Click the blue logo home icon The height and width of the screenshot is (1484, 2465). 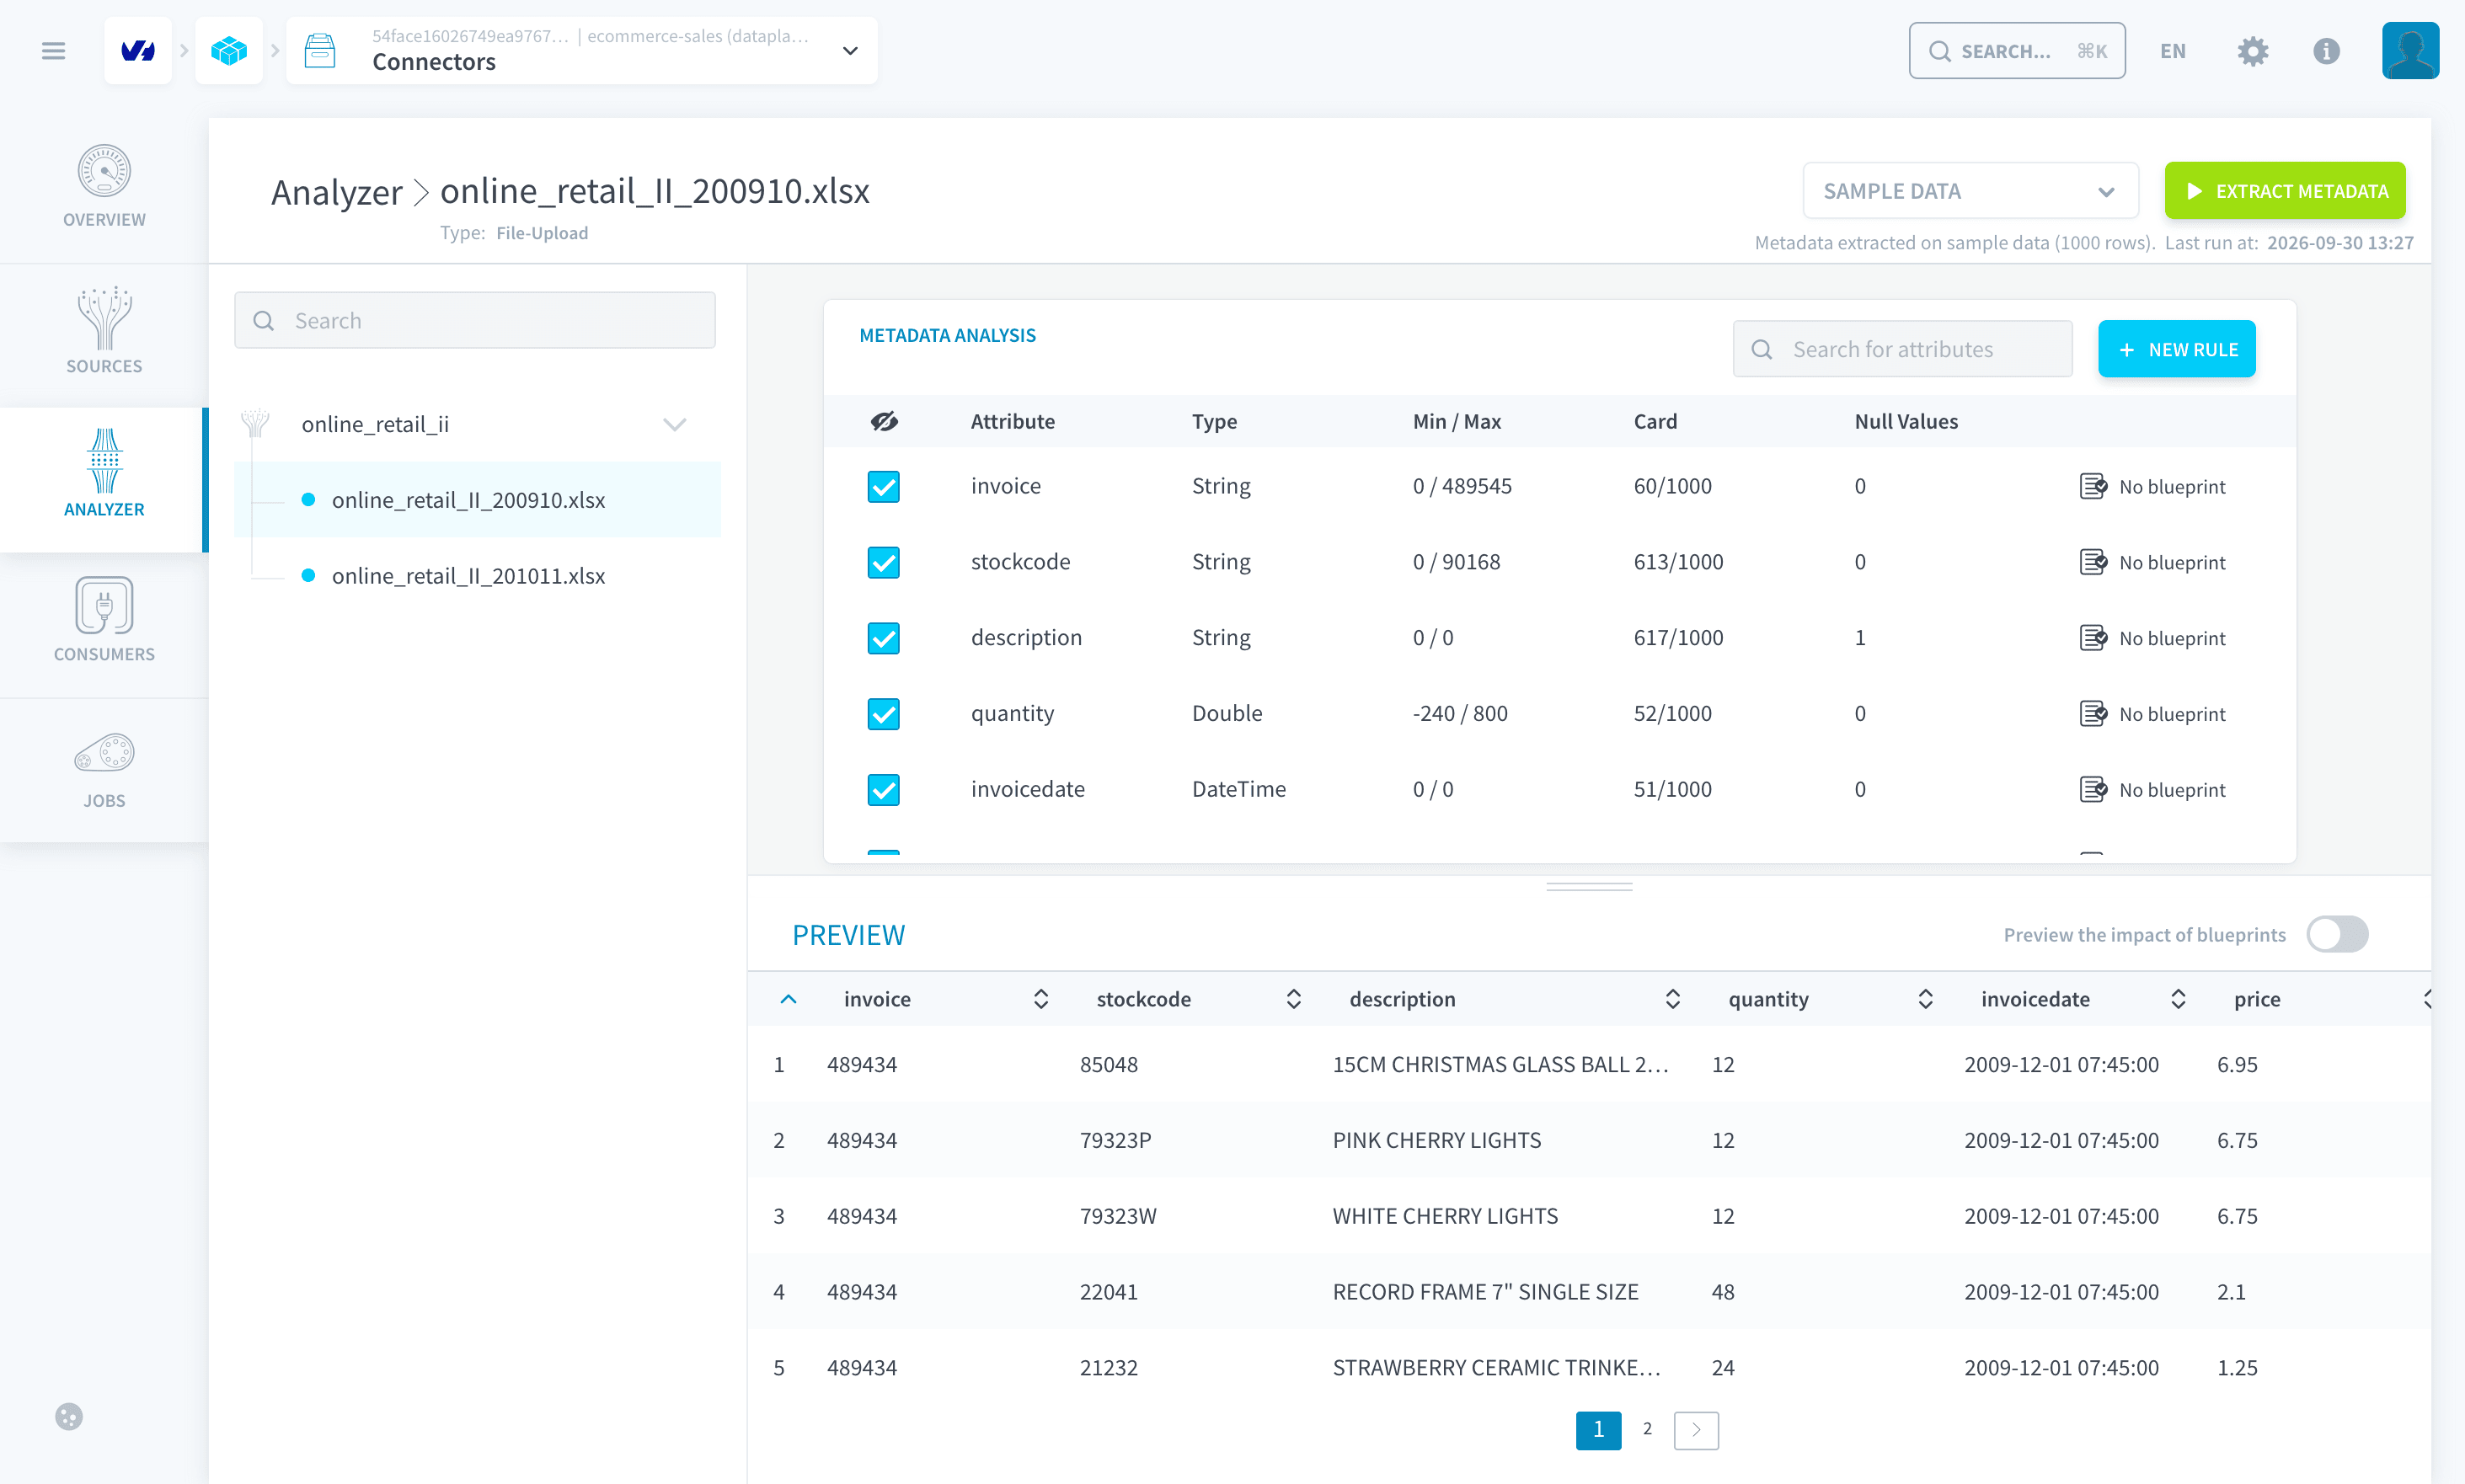pos(138,51)
